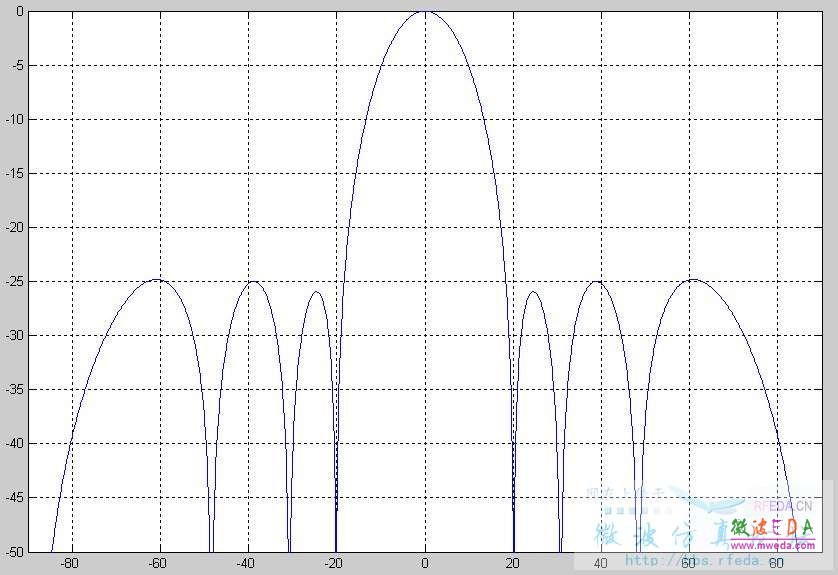Image resolution: width=838 pixels, height=575 pixels.
Task: Click the sidelobe peak near -40 degrees
Action: (x=254, y=282)
